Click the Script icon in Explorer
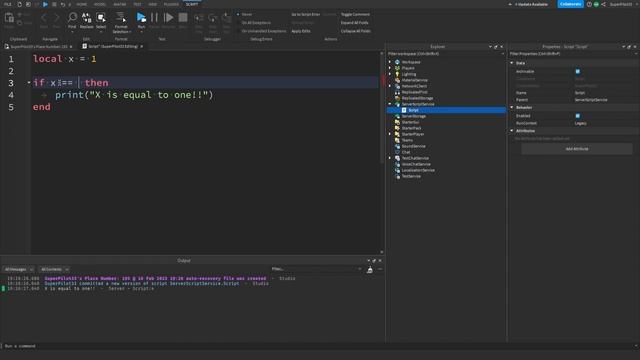Screen dimensions: 640x360 pos(404,110)
